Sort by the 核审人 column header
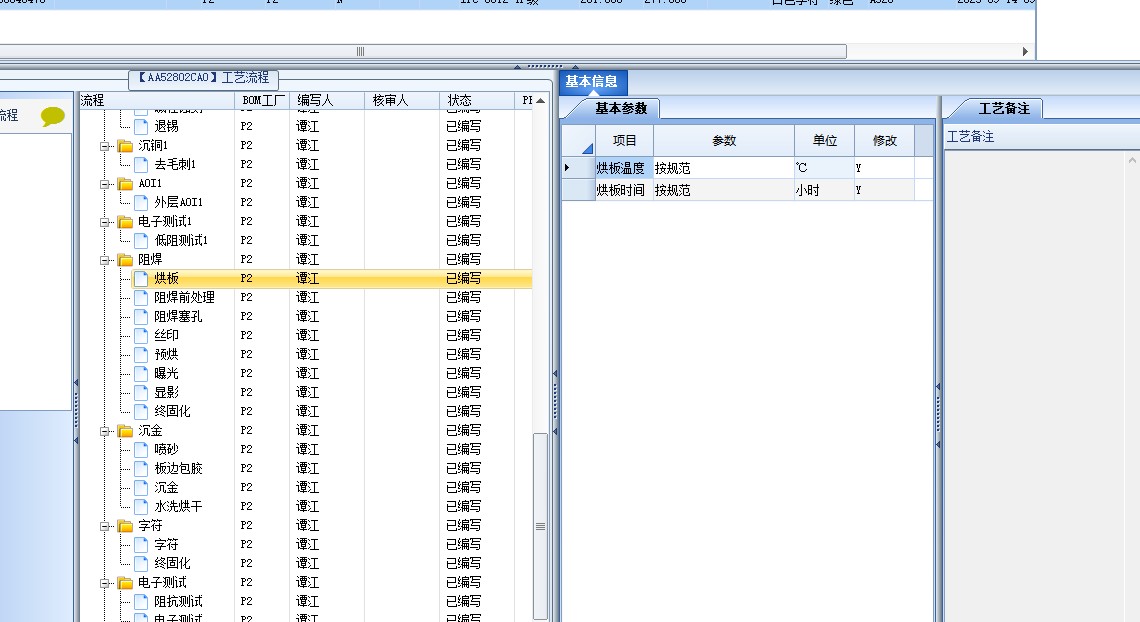This screenshot has width=1140, height=622. (402, 100)
